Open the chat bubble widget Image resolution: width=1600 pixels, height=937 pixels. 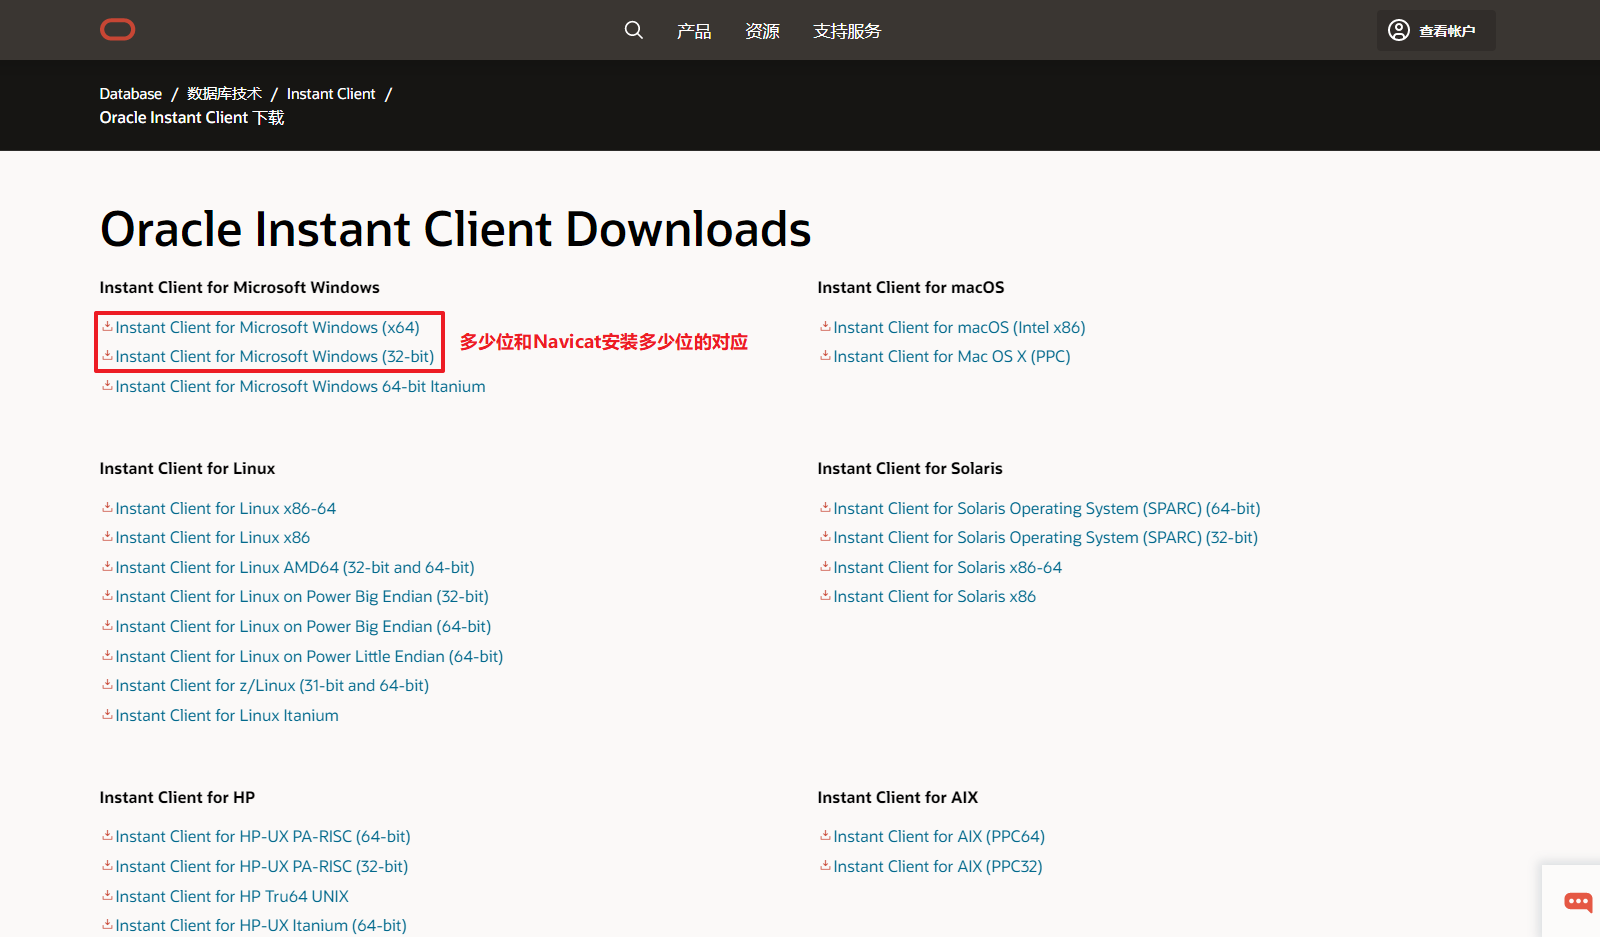point(1578,902)
